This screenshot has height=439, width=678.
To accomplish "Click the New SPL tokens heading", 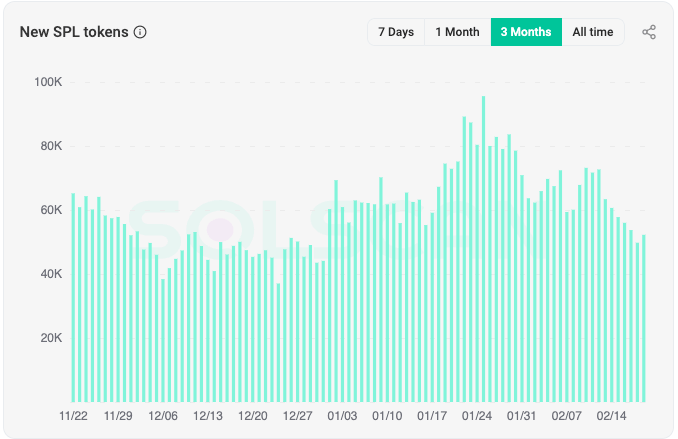I will 74,32.
